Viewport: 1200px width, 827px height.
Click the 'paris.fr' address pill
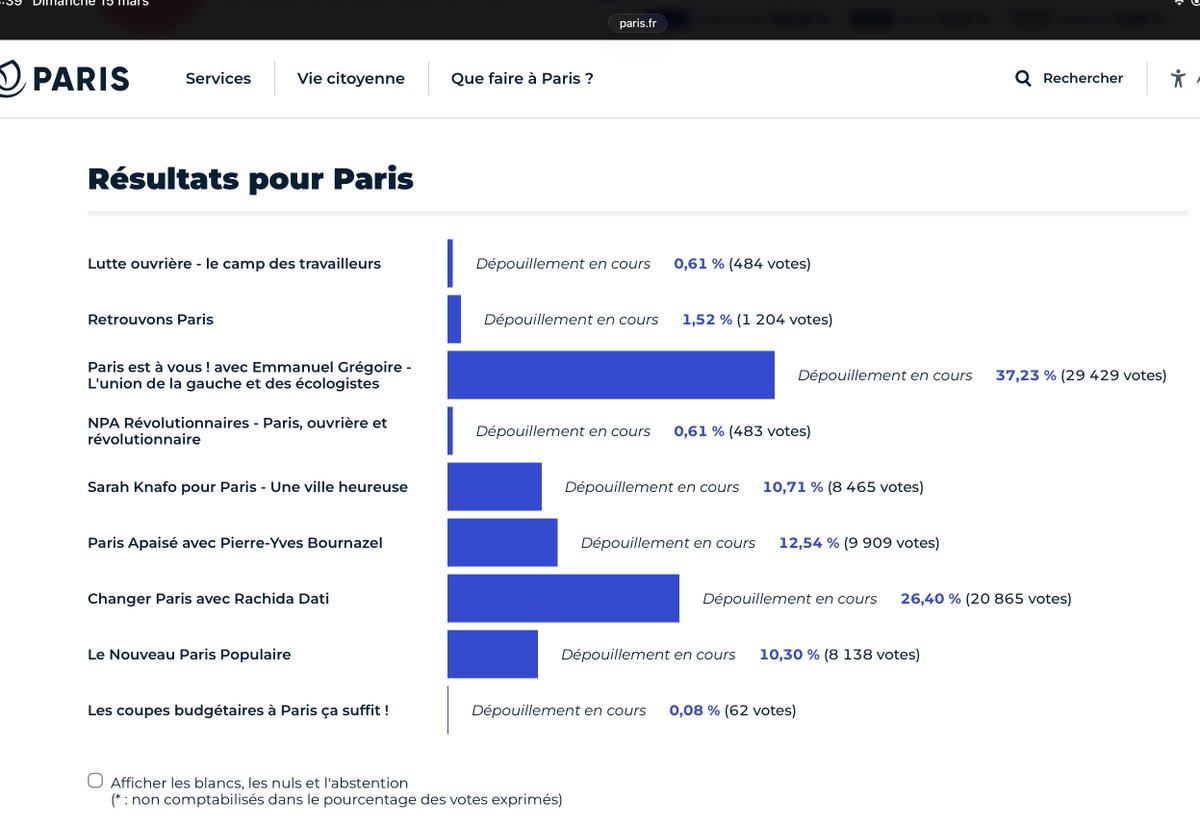point(637,22)
